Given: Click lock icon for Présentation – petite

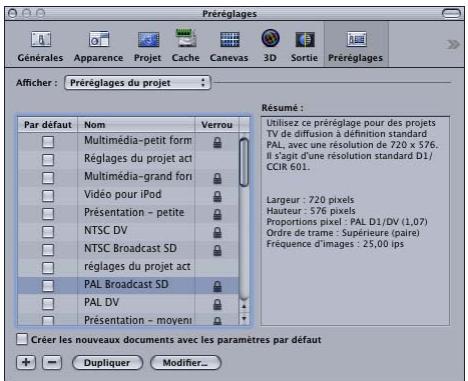Looking at the screenshot, I should click(217, 214).
